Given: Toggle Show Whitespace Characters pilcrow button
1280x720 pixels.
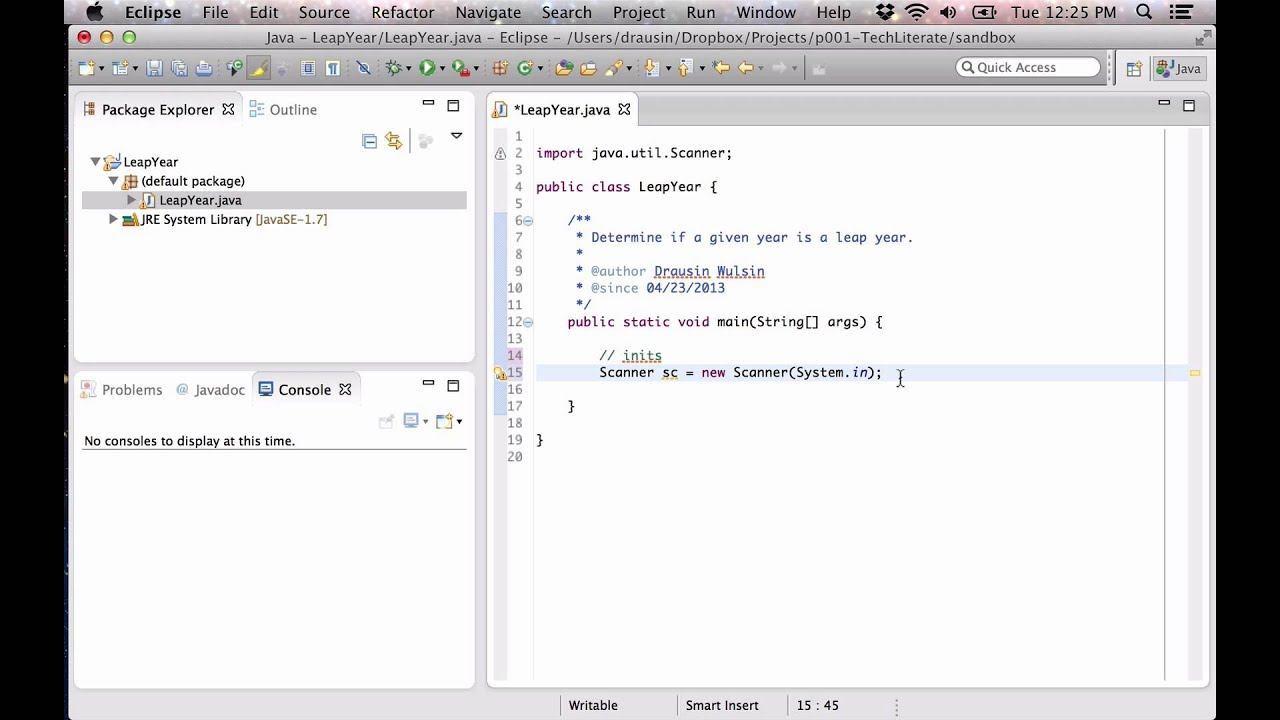Looking at the screenshot, I should pos(333,68).
